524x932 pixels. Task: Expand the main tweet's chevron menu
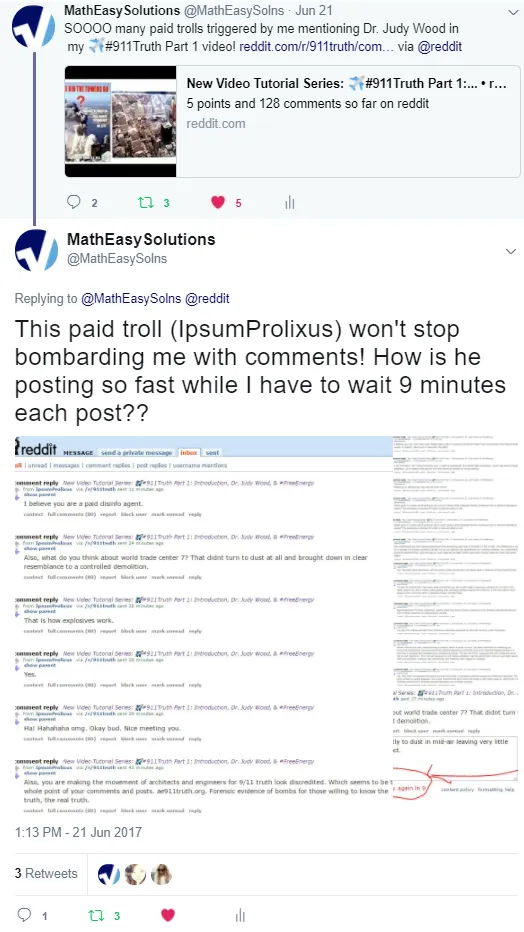pyautogui.click(x=510, y=252)
